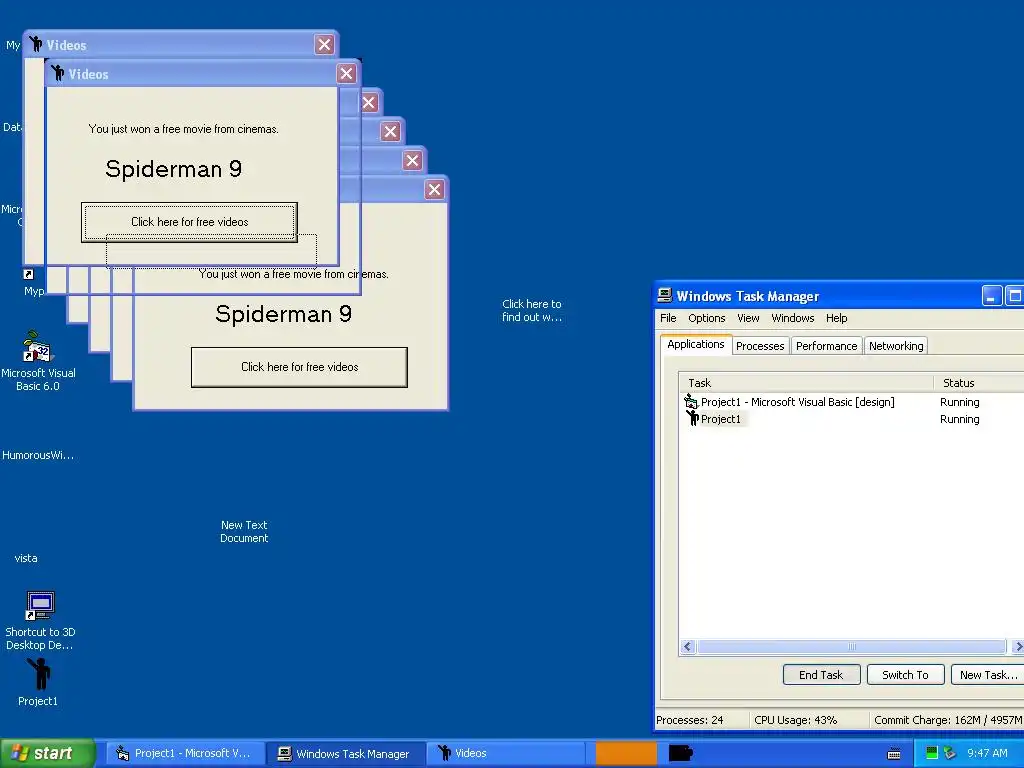This screenshot has height=768, width=1024.
Task: Open View menu in Task Manager
Action: pyautogui.click(x=748, y=318)
